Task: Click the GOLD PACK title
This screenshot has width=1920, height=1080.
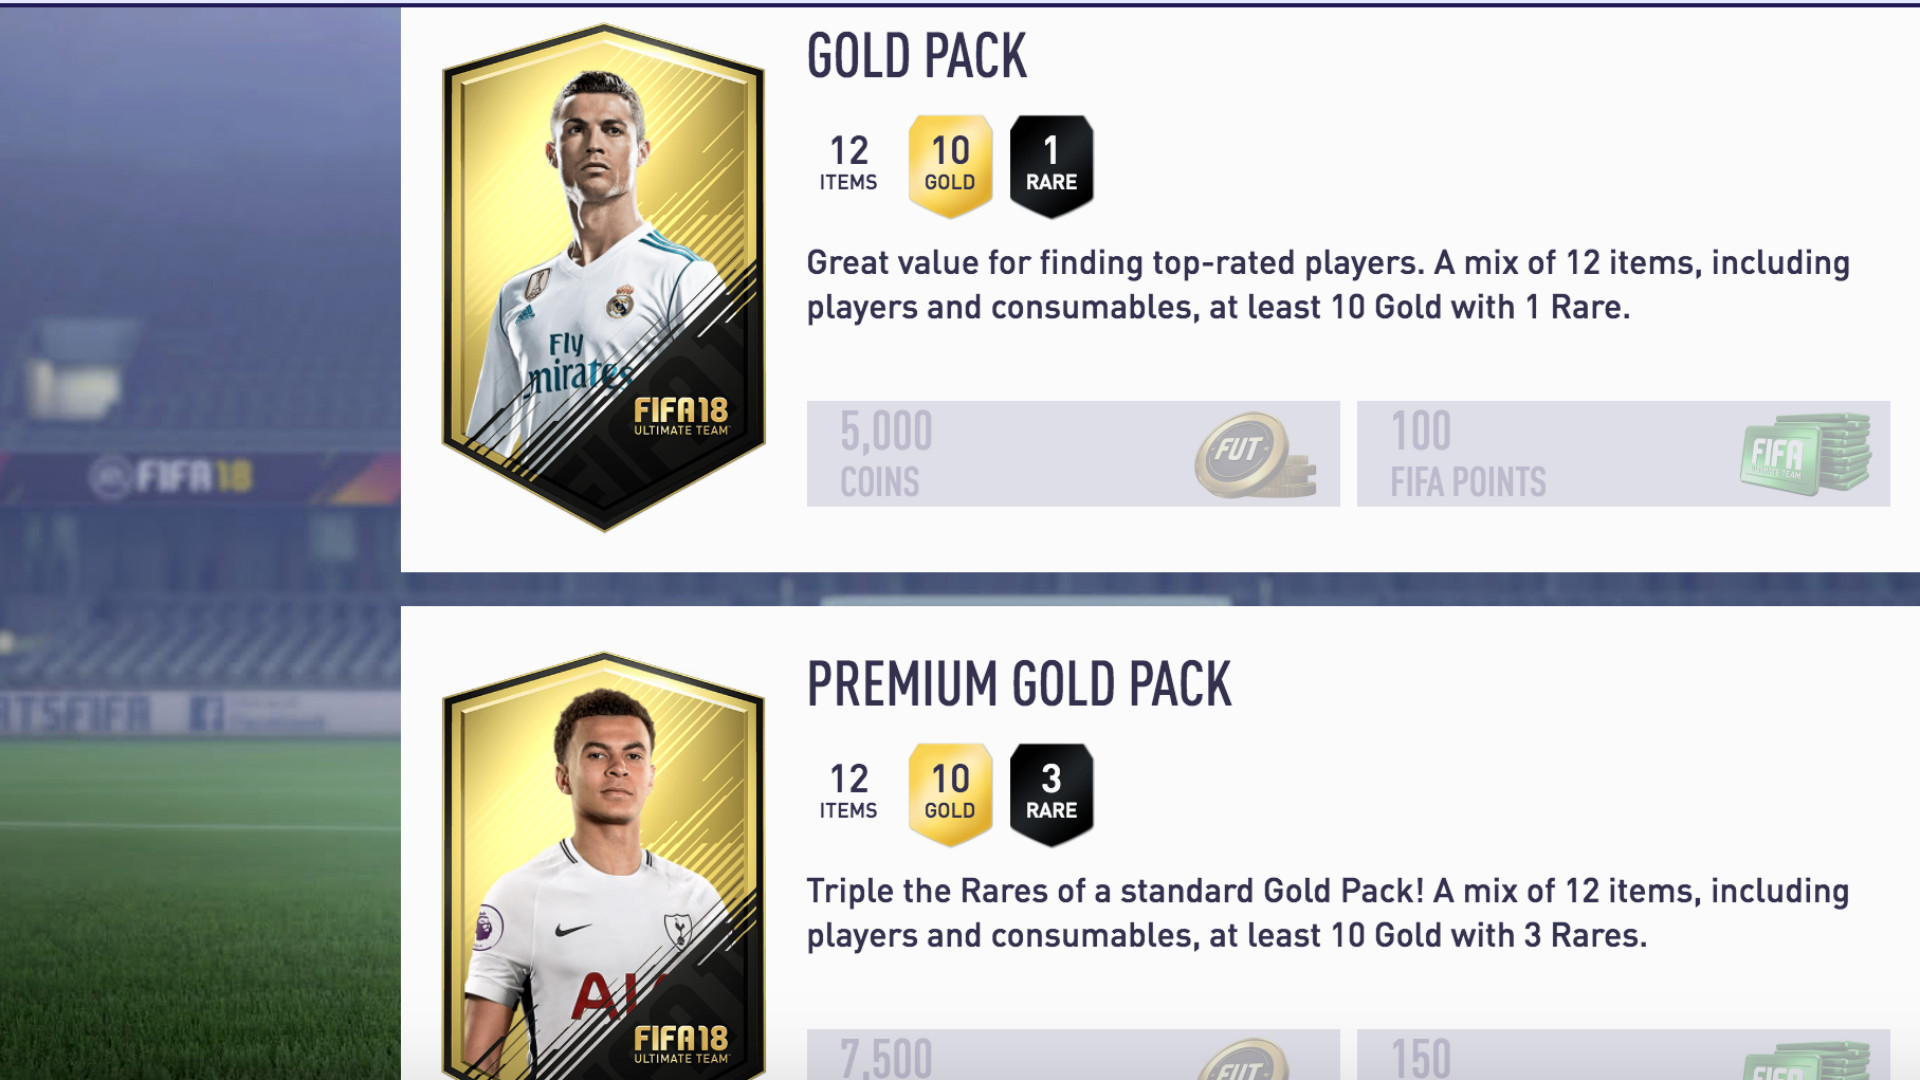Action: [x=917, y=56]
